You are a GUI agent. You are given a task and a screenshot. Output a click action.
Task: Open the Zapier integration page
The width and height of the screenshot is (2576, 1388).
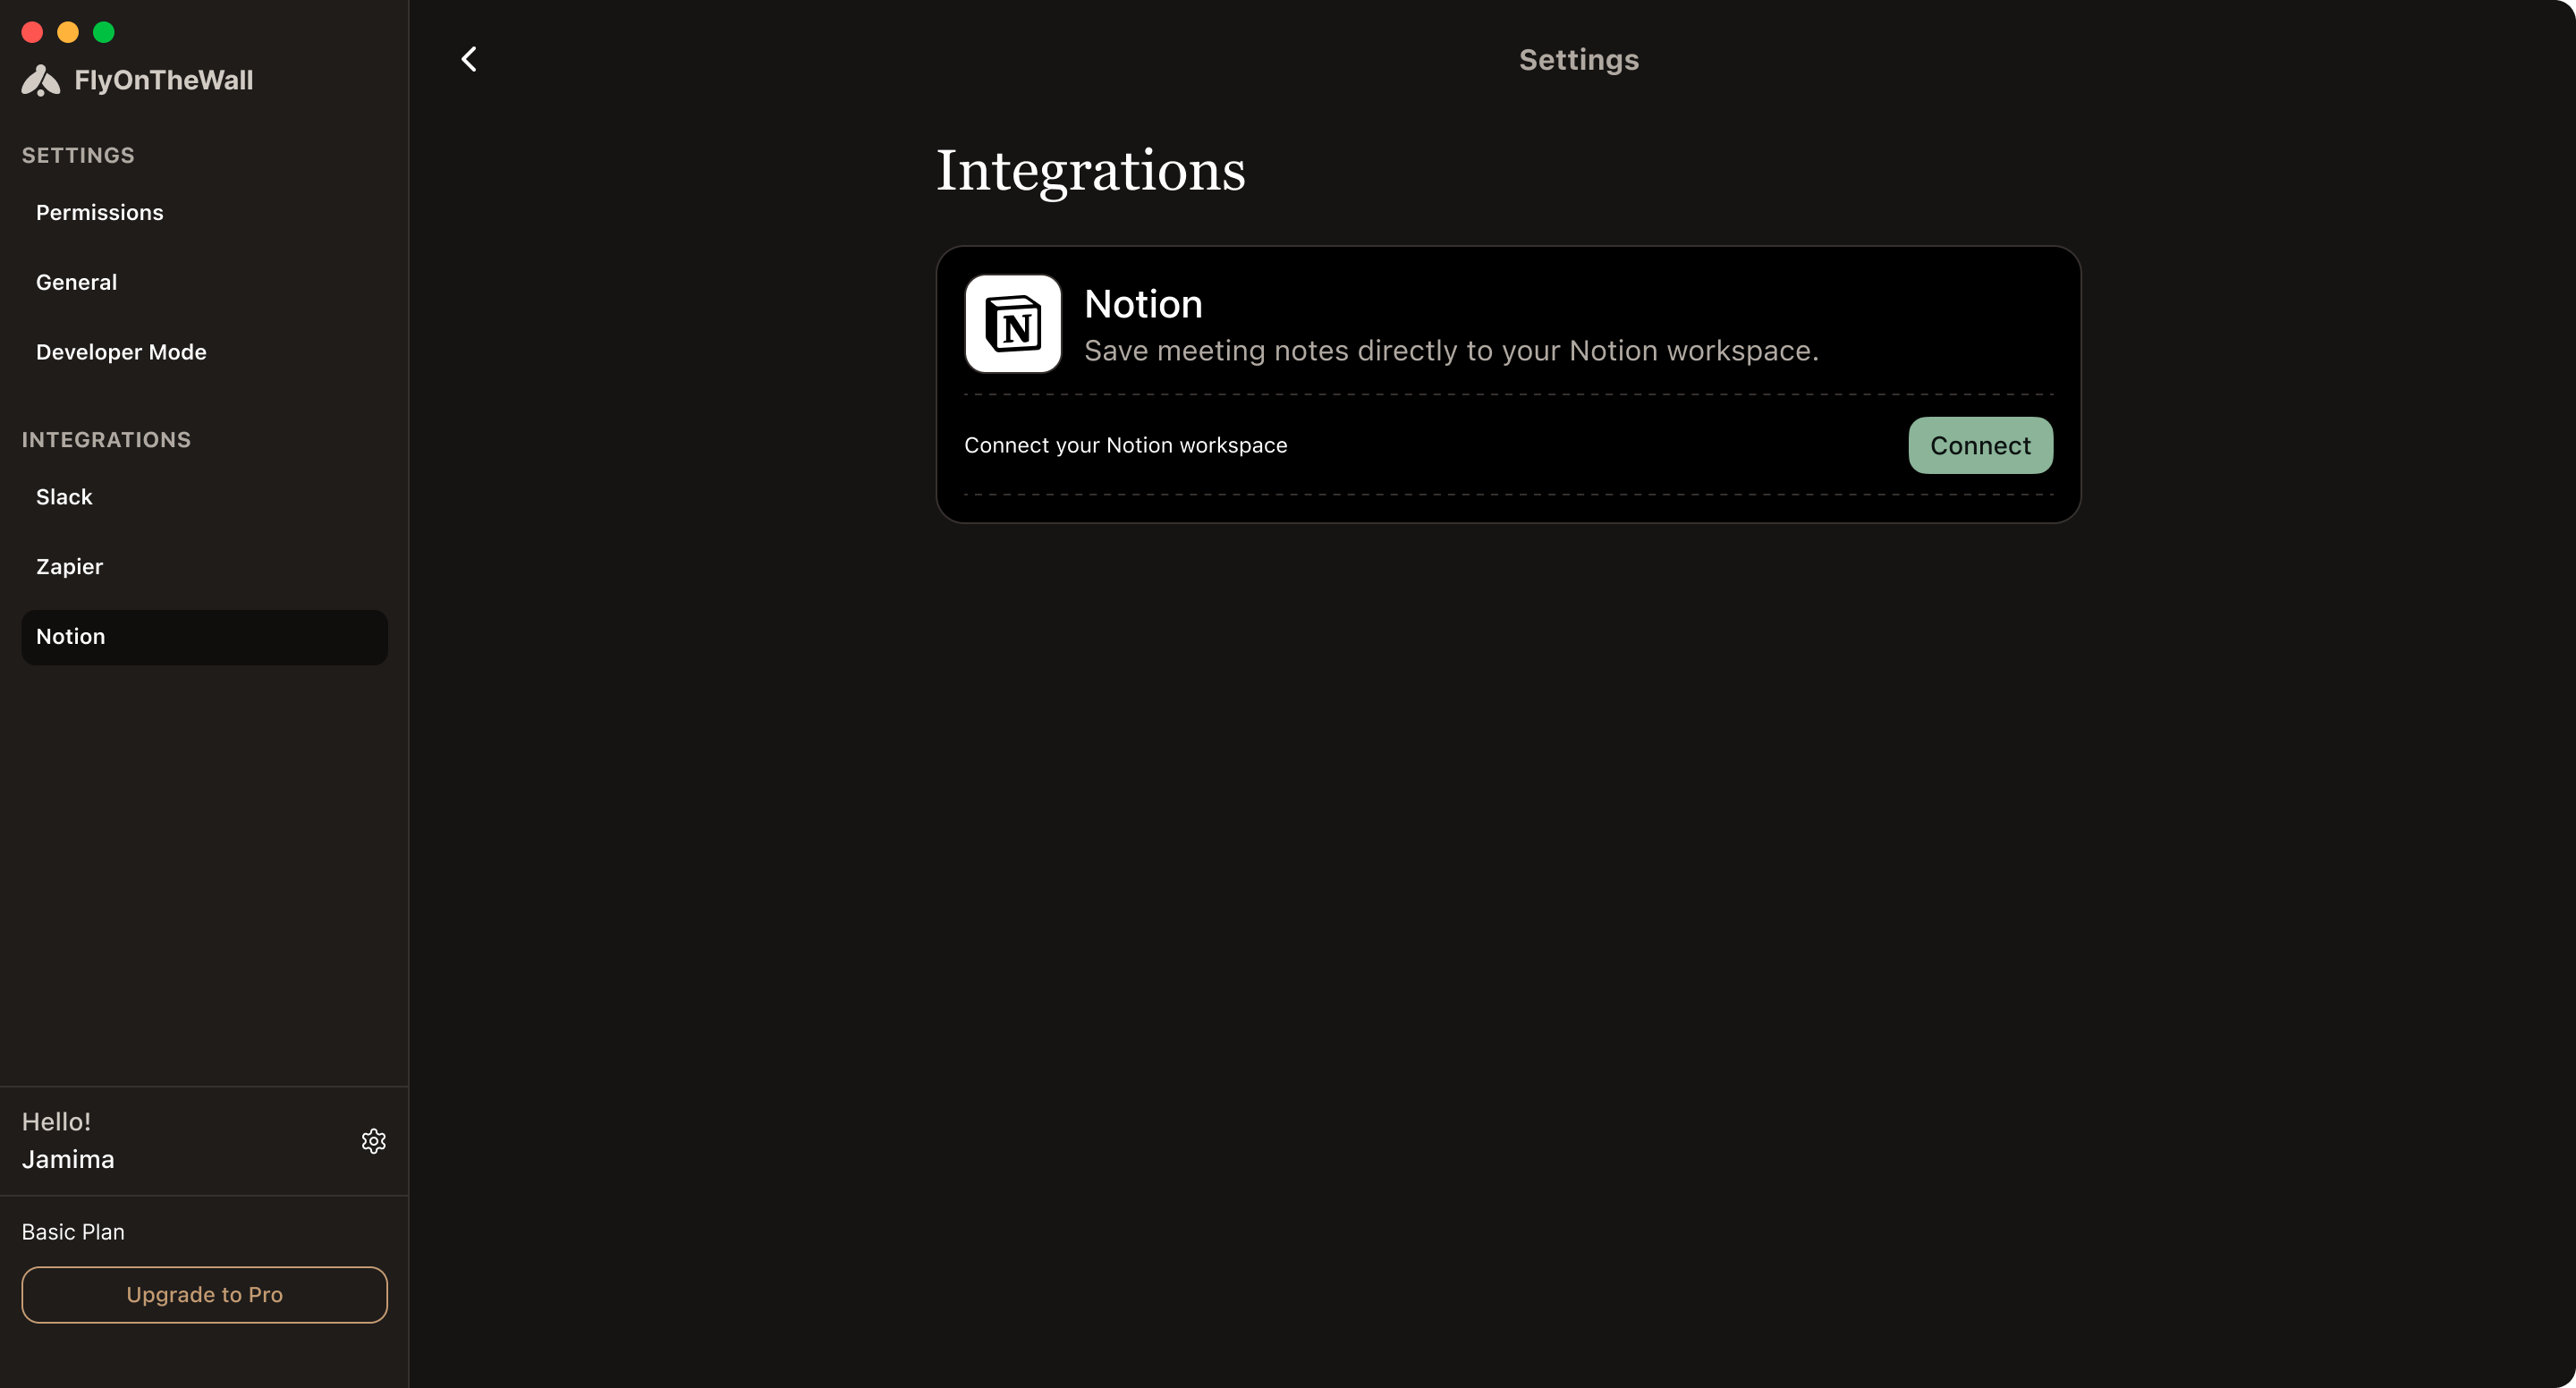[x=204, y=567]
